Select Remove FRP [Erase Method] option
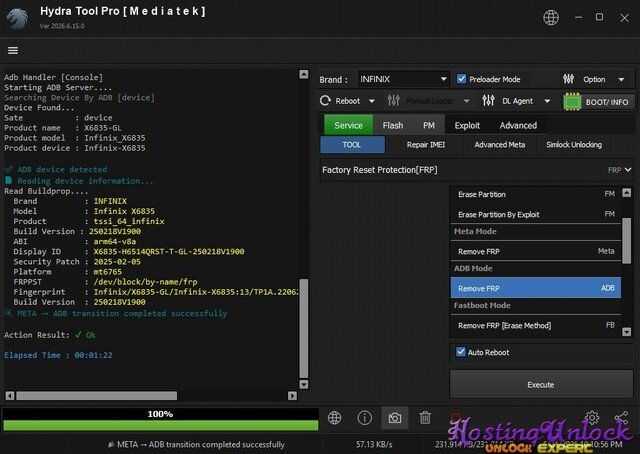This screenshot has height=454, width=640. pyautogui.click(x=536, y=325)
